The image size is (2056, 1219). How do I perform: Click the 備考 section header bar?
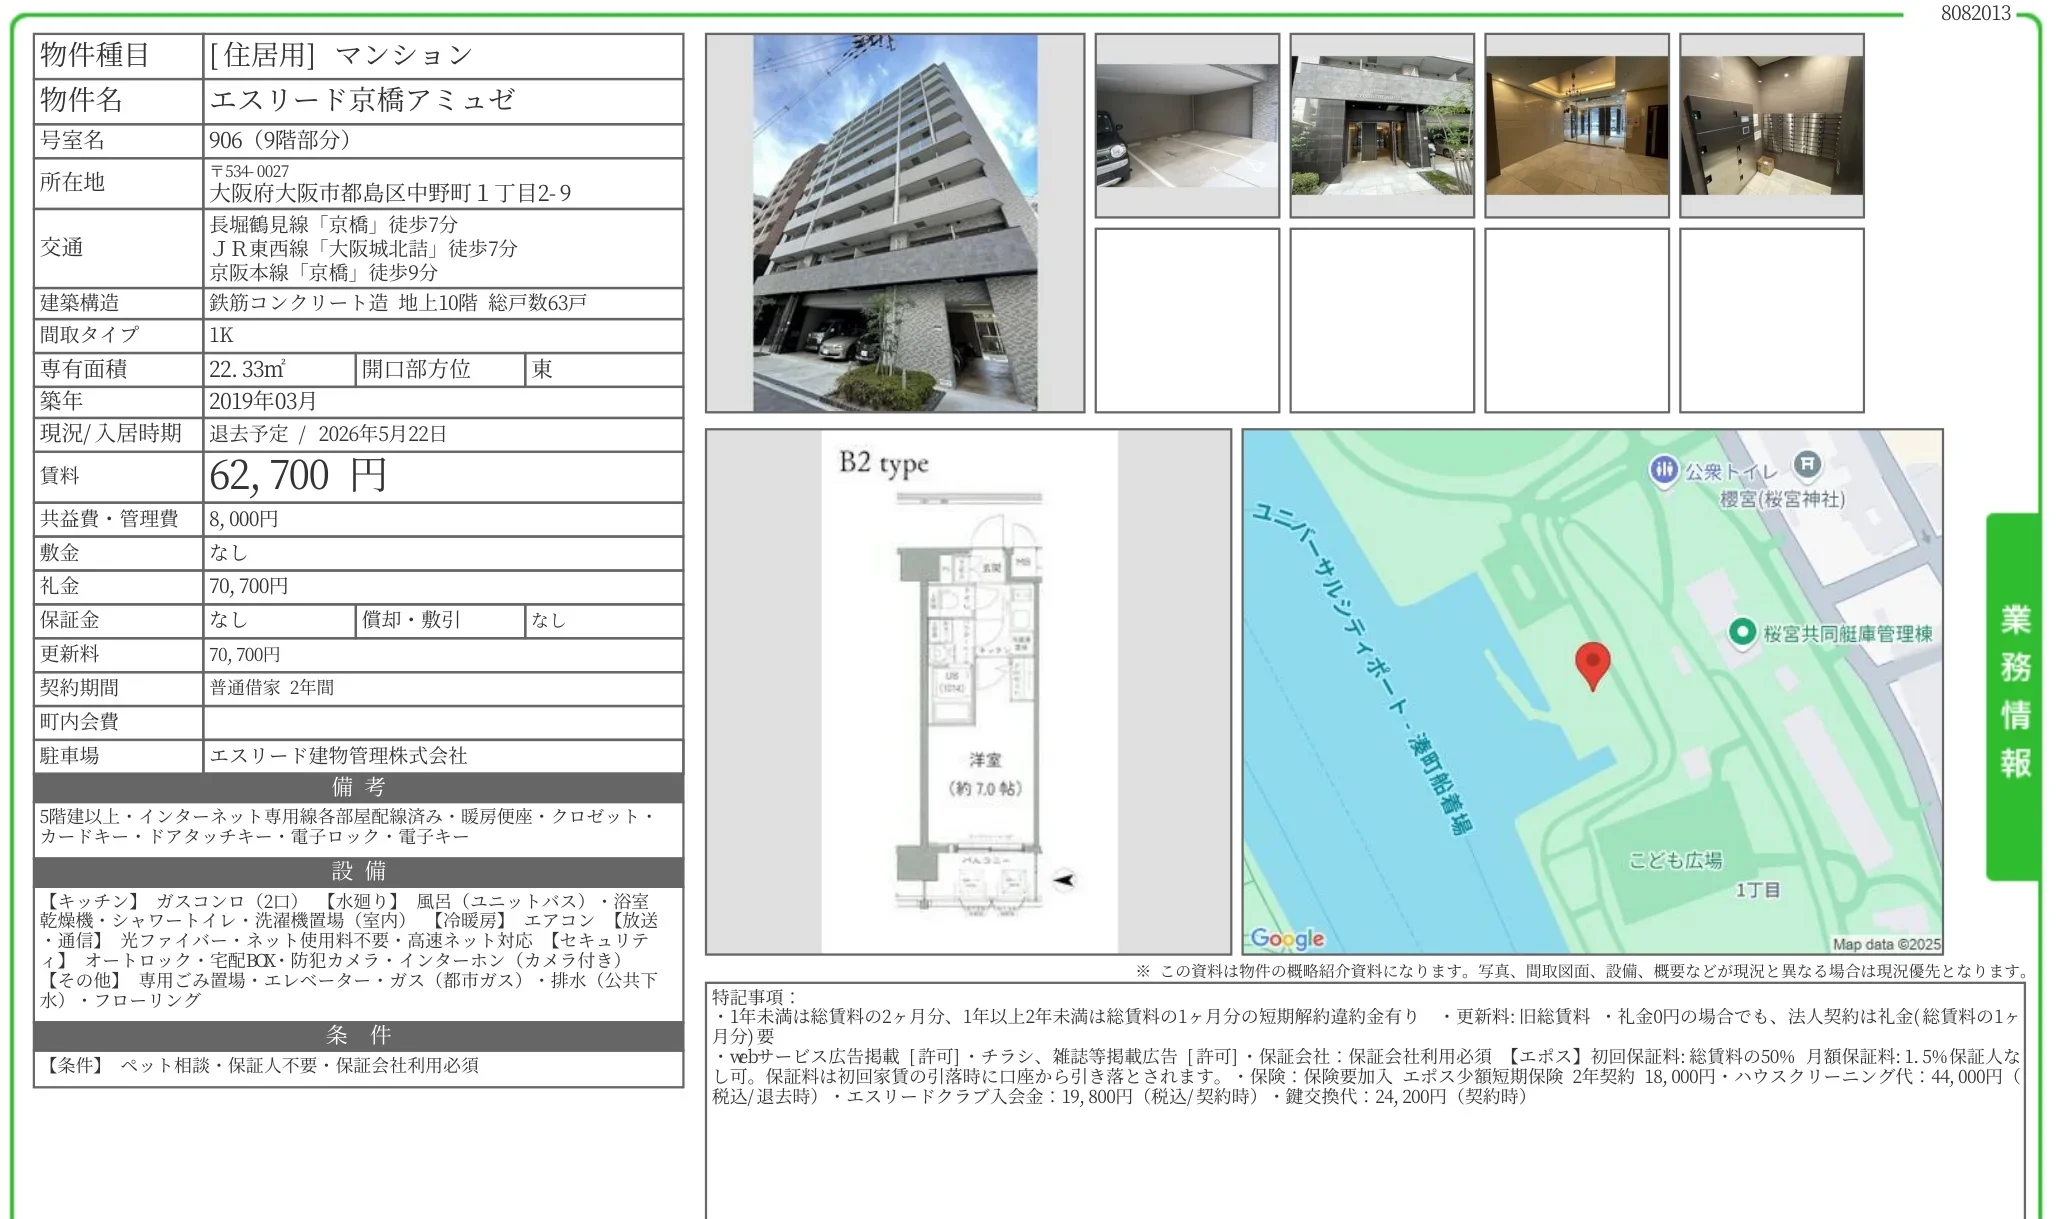[358, 787]
